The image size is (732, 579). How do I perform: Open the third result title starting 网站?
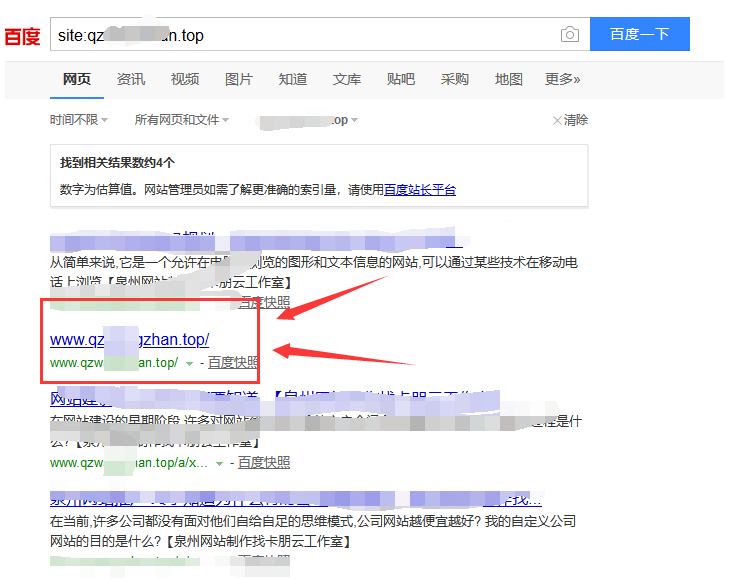(275, 399)
